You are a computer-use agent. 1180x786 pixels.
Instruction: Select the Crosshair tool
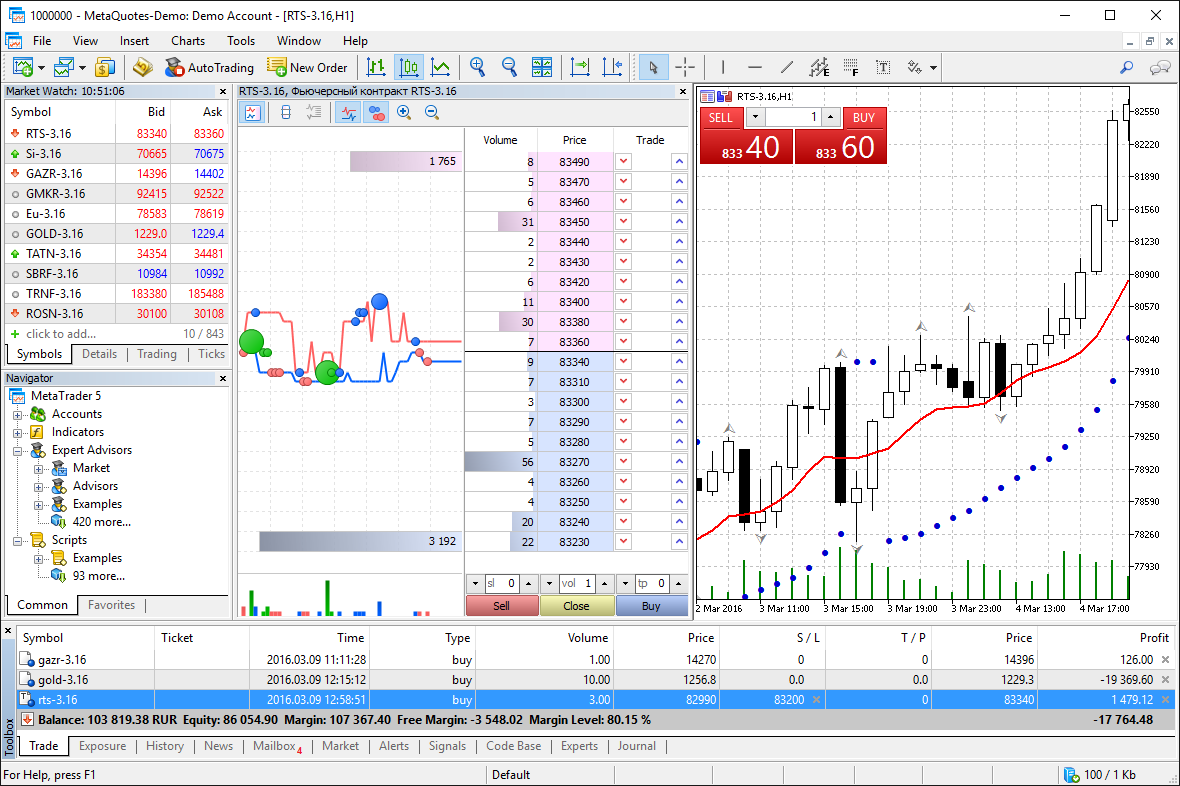(x=685, y=67)
